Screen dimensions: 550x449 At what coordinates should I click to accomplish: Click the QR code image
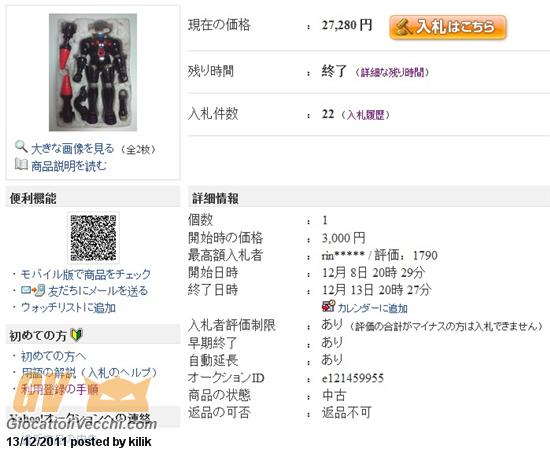pyautogui.click(x=93, y=238)
